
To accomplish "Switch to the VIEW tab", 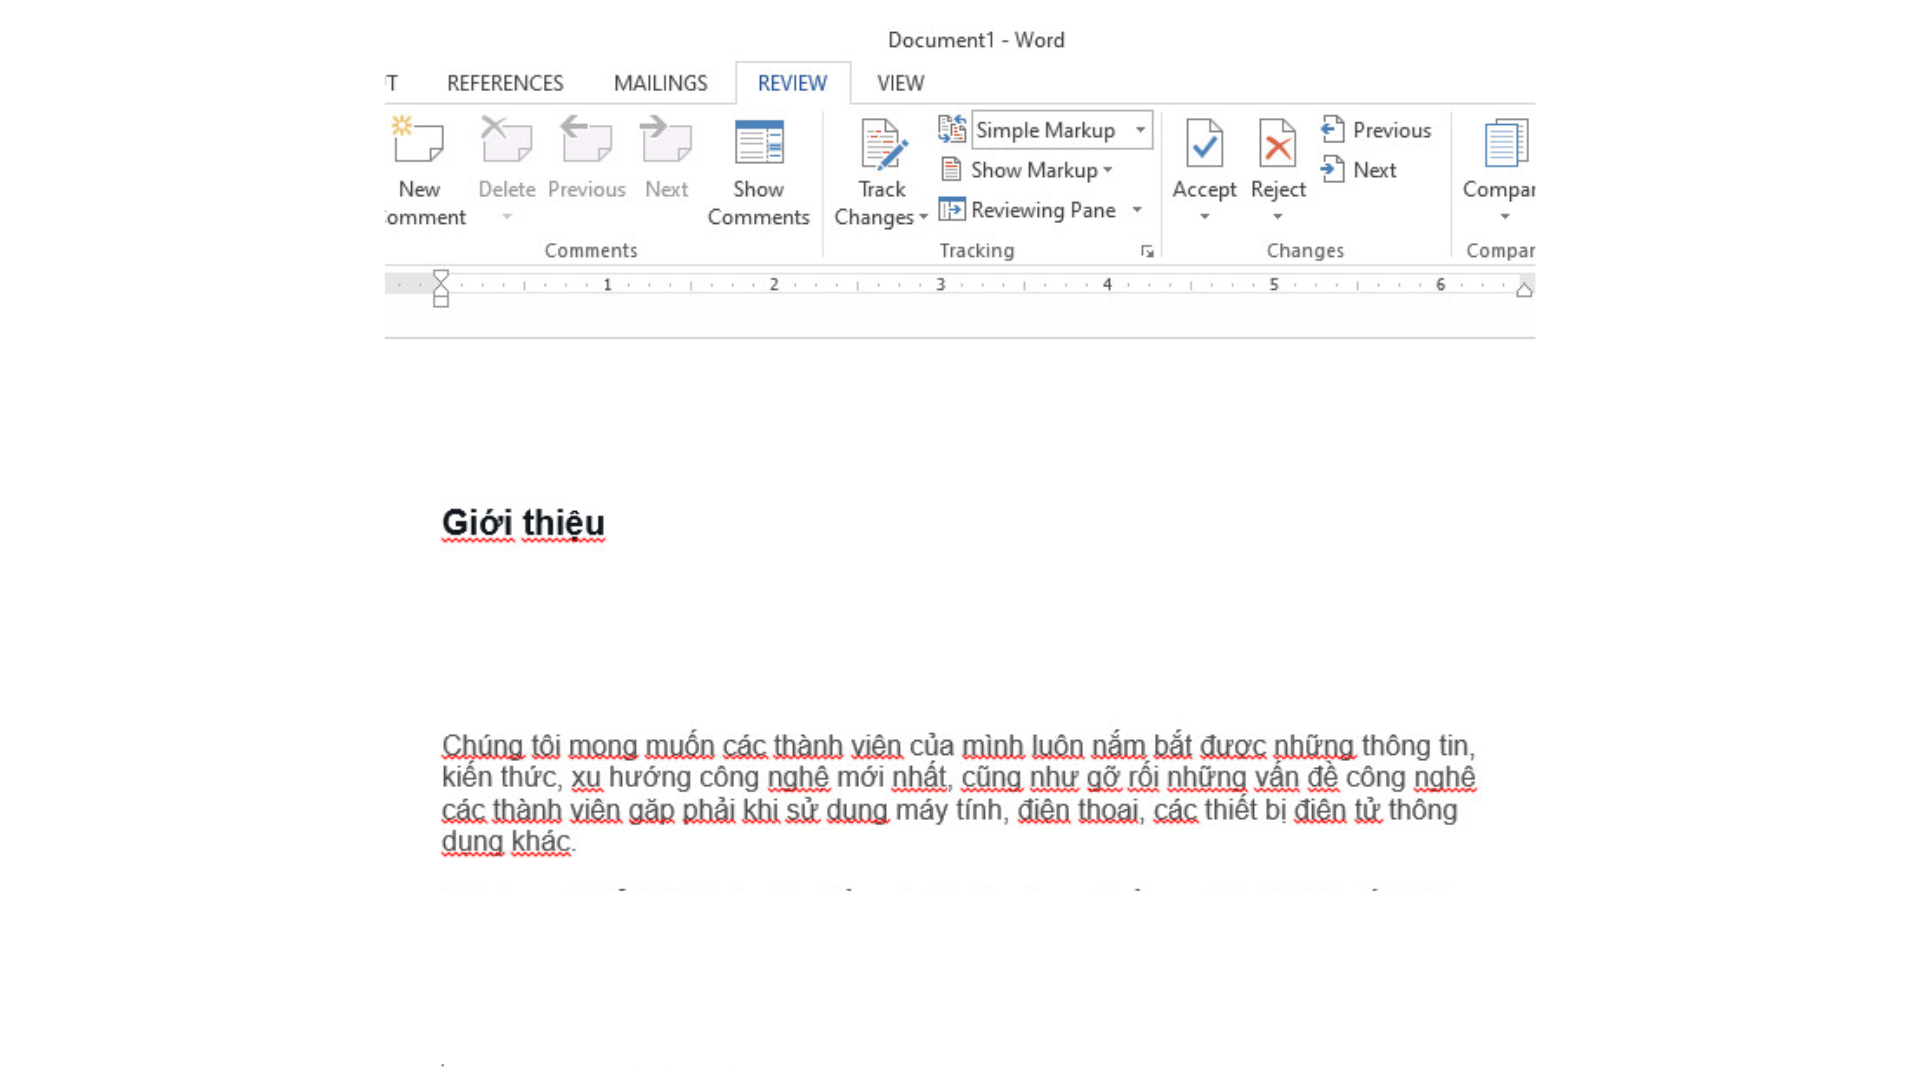I will [x=900, y=83].
